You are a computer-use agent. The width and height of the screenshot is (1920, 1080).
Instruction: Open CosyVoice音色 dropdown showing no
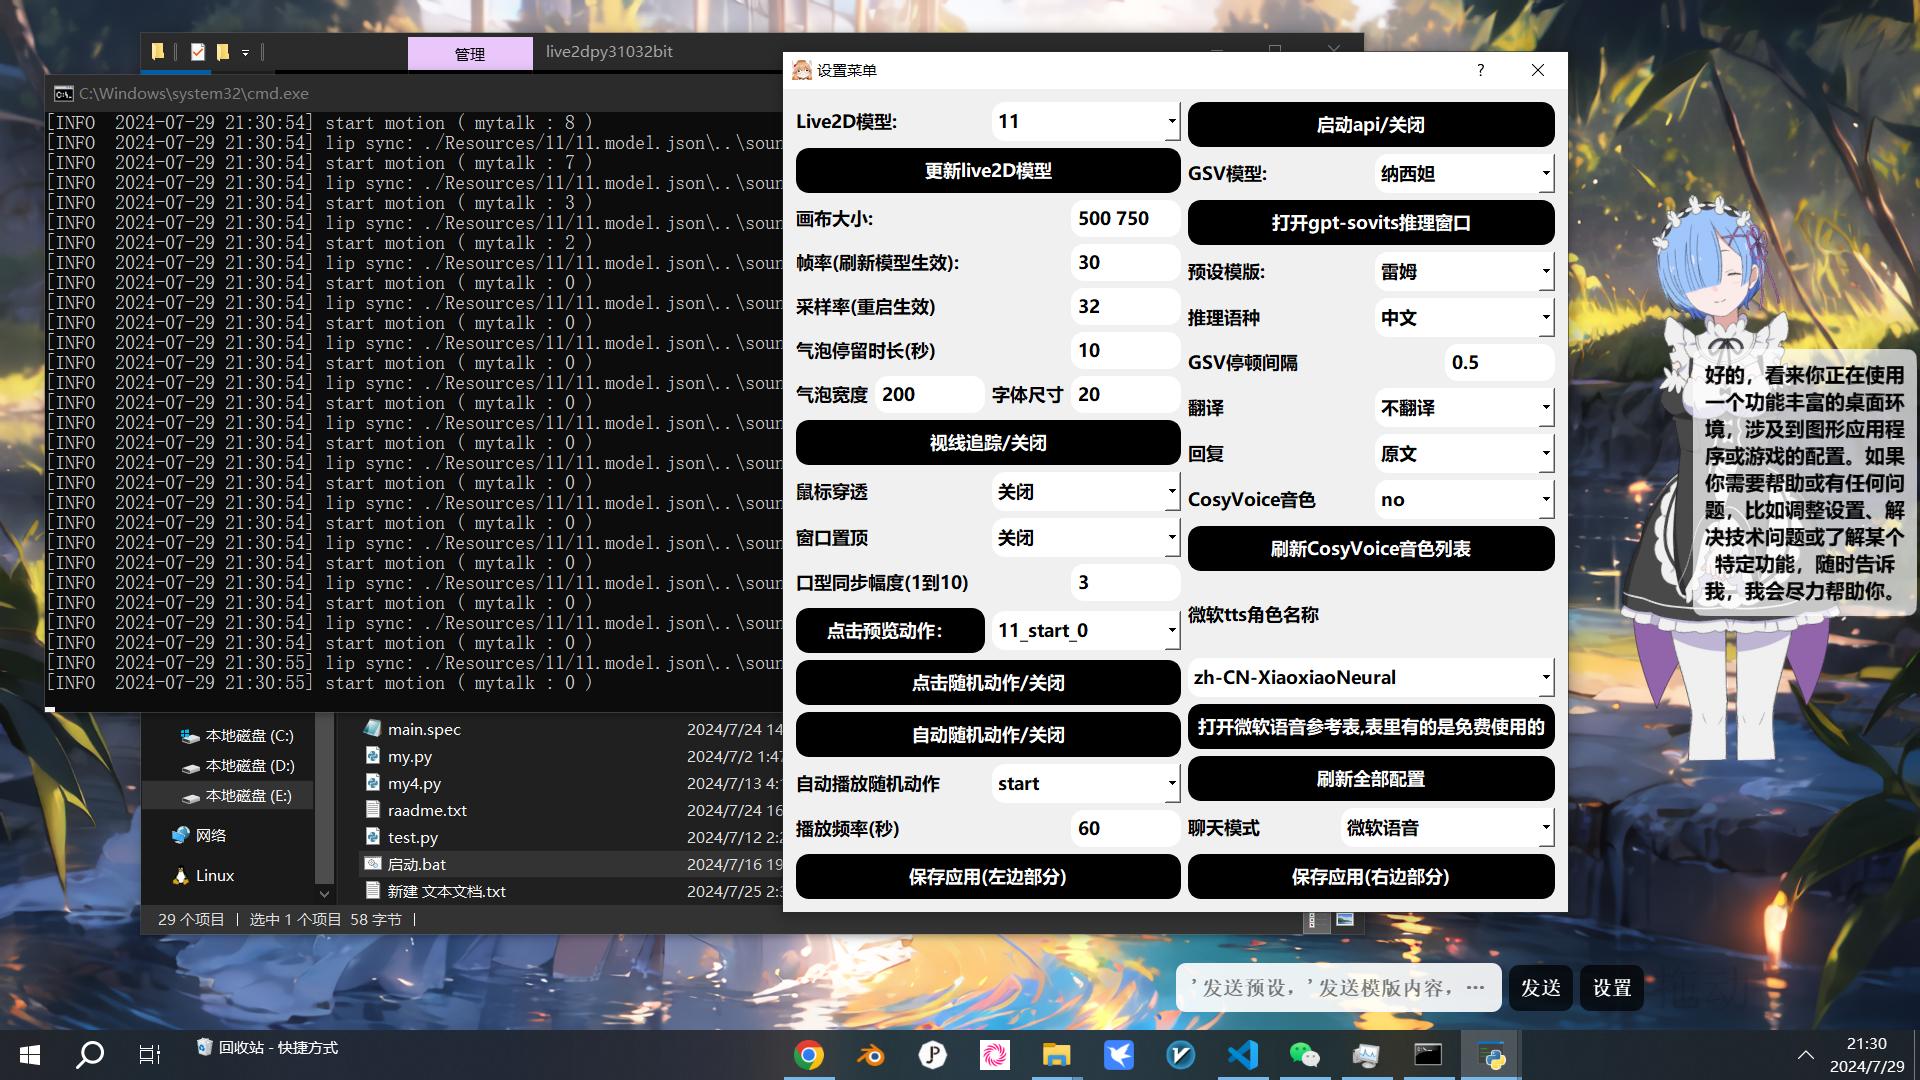pyautogui.click(x=1464, y=500)
